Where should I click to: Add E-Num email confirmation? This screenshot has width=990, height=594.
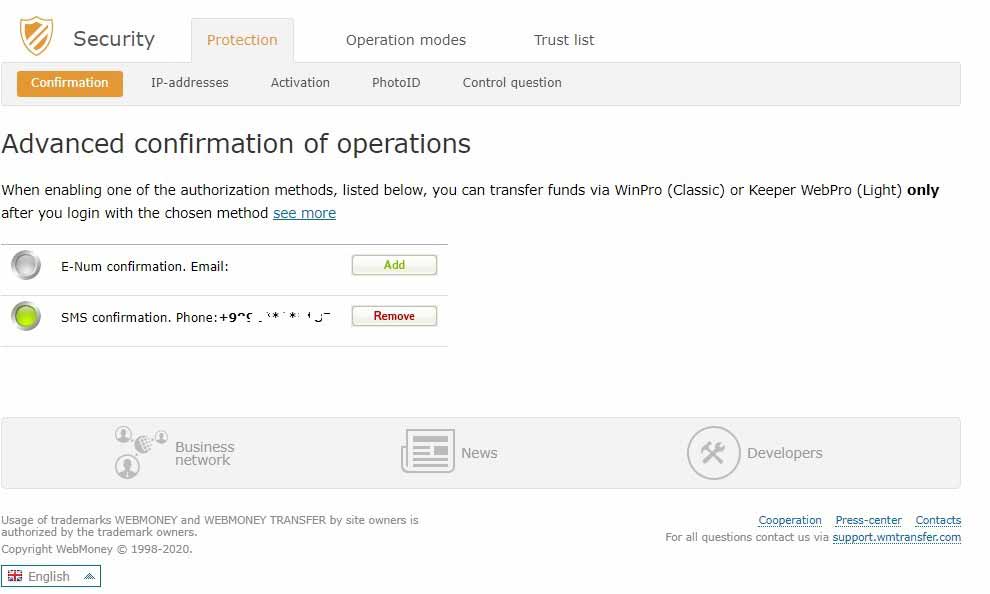pyautogui.click(x=394, y=265)
